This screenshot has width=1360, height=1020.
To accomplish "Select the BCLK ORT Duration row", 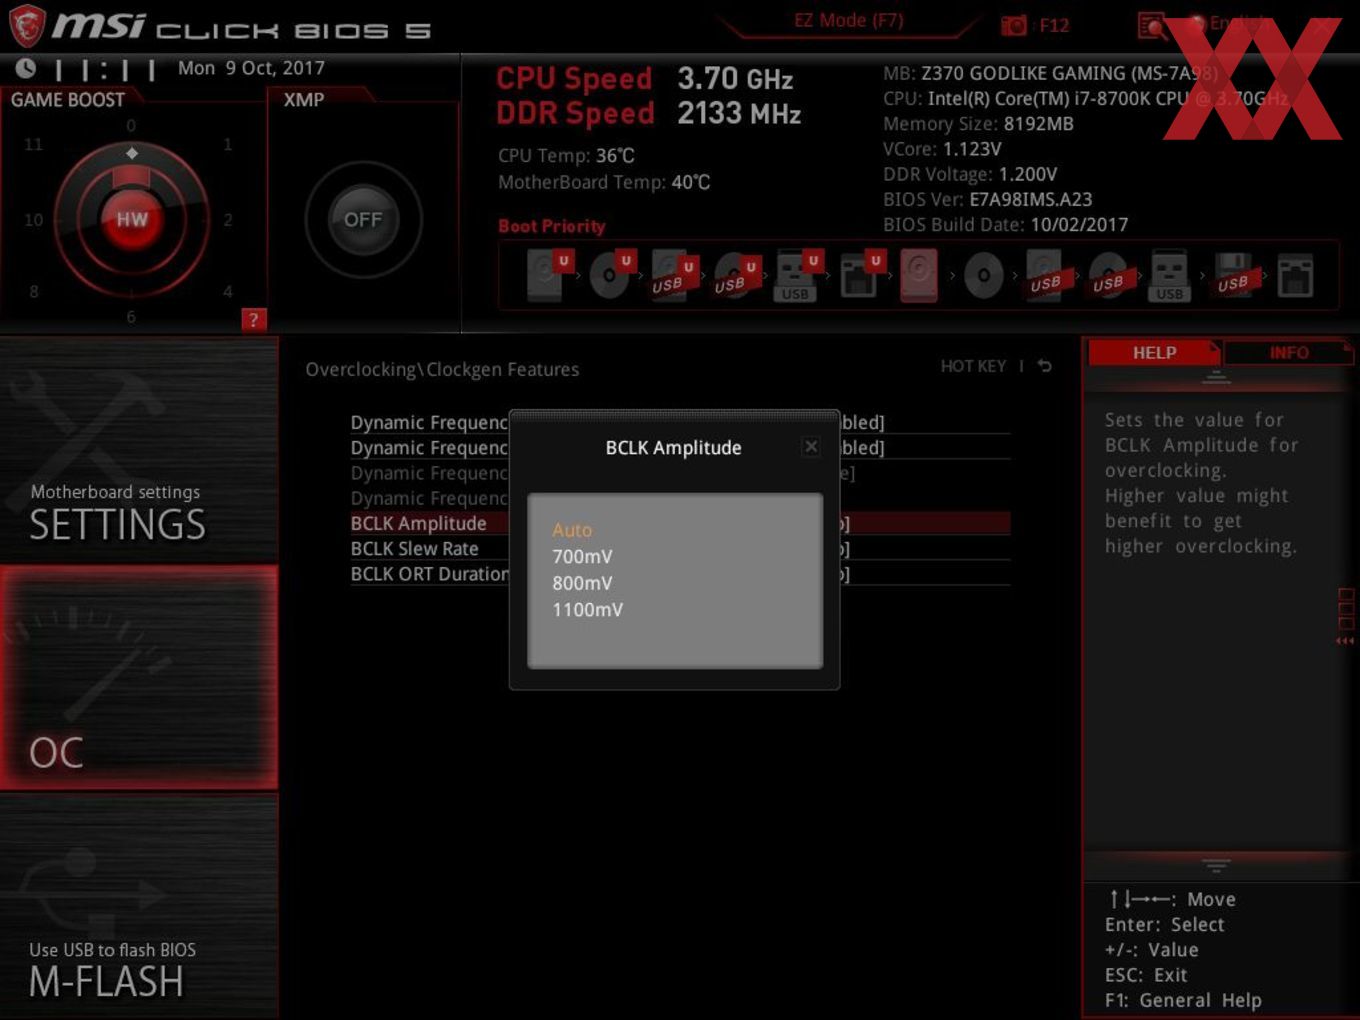I will coord(680,573).
